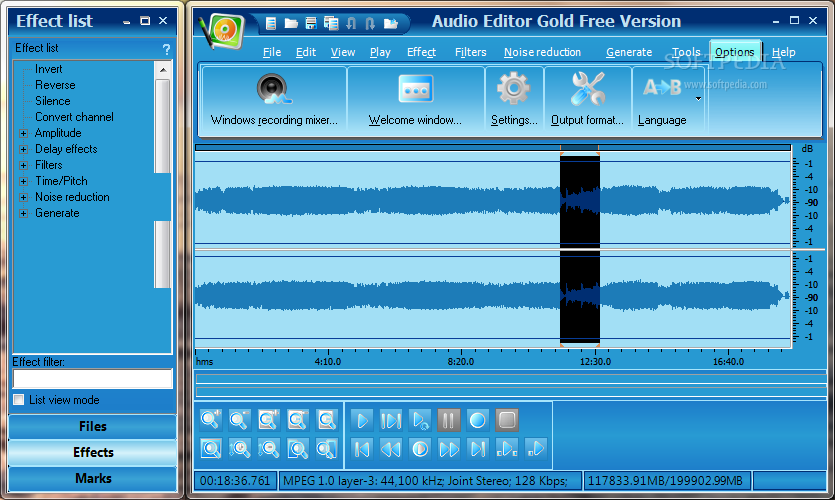Open Settings gear
The image size is (835, 500).
click(514, 99)
